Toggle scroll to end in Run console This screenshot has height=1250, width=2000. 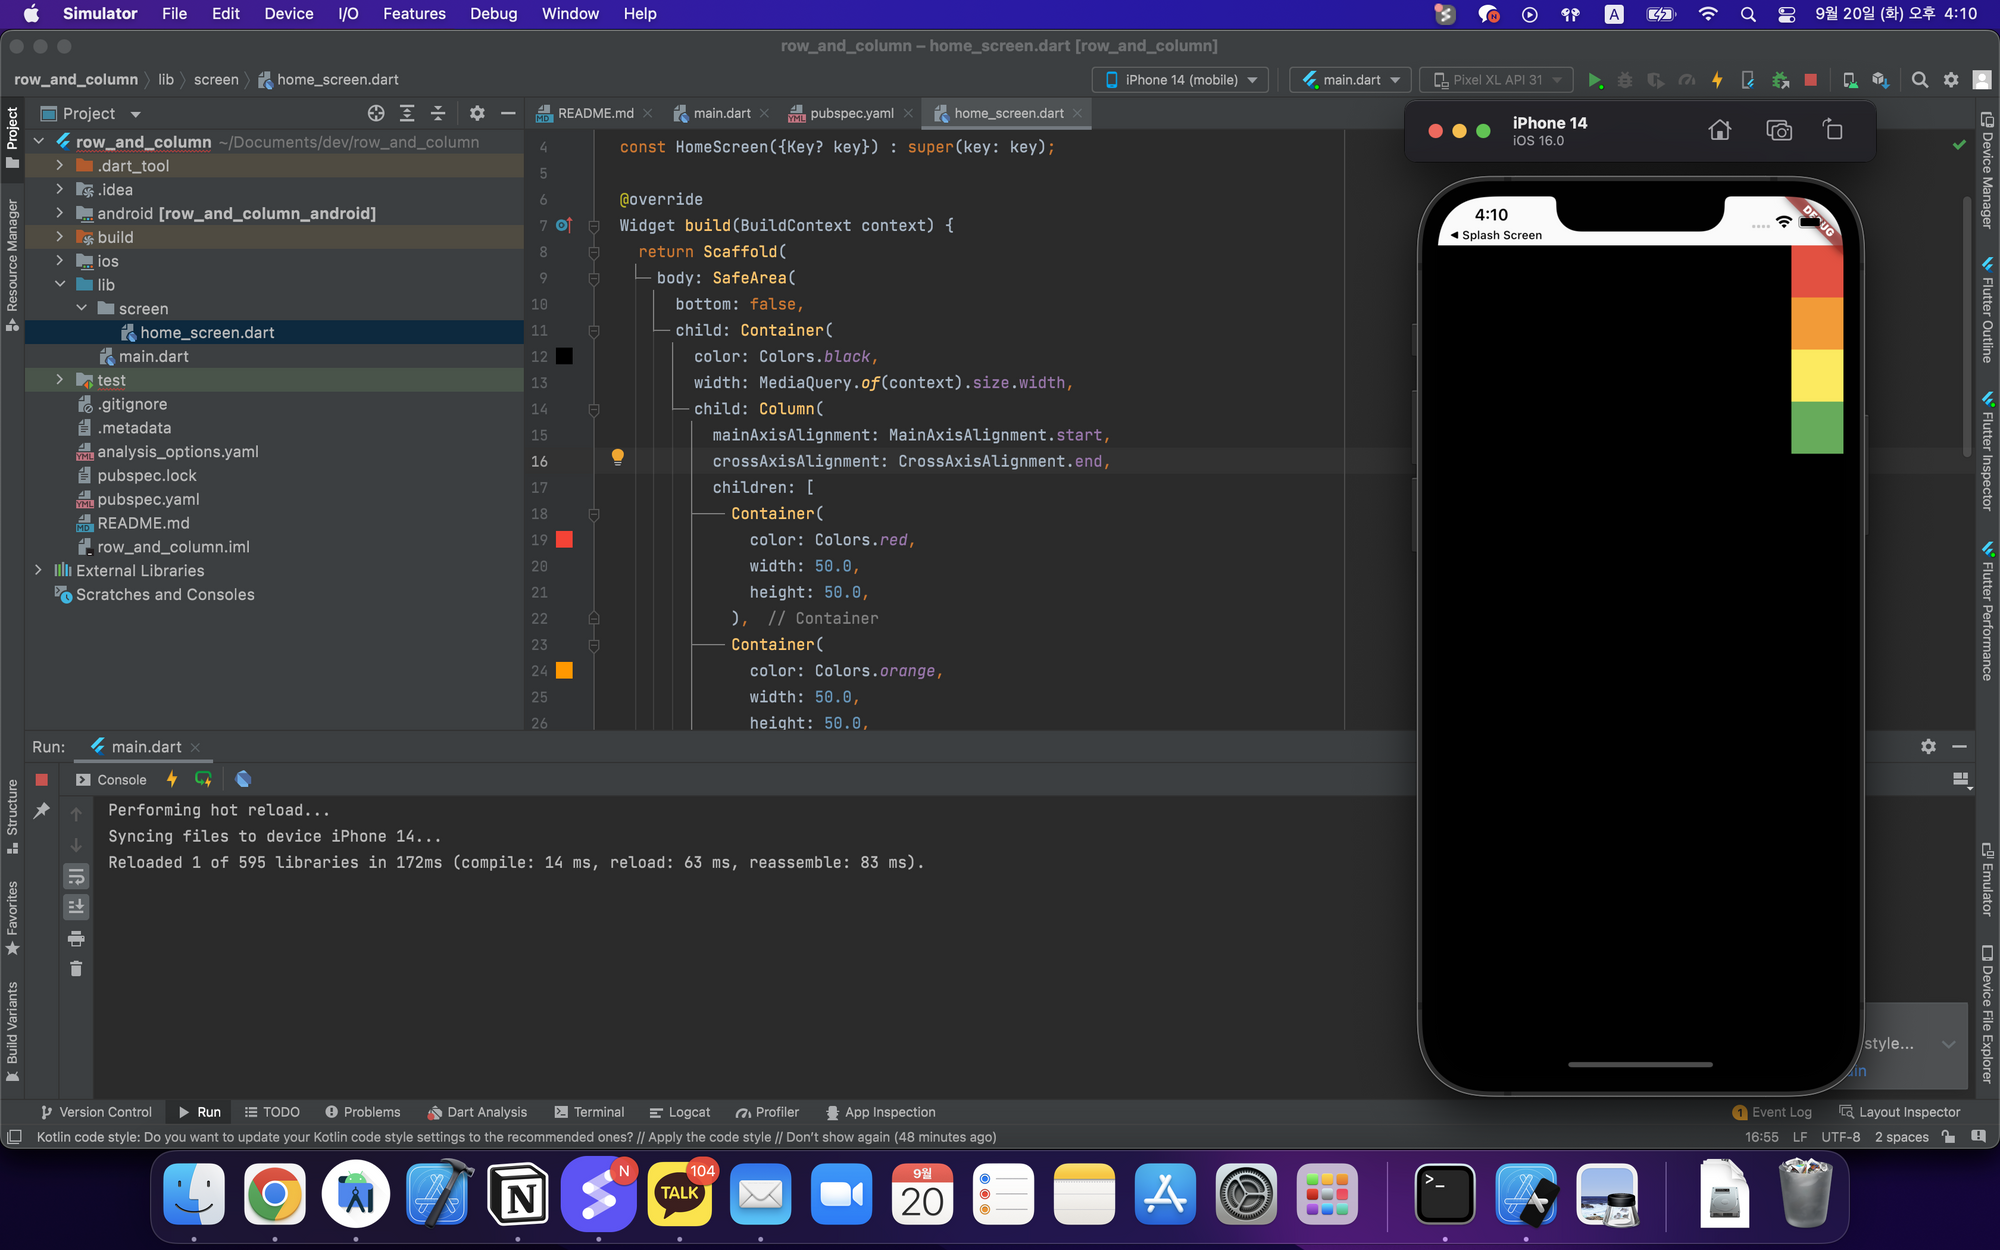[76, 907]
